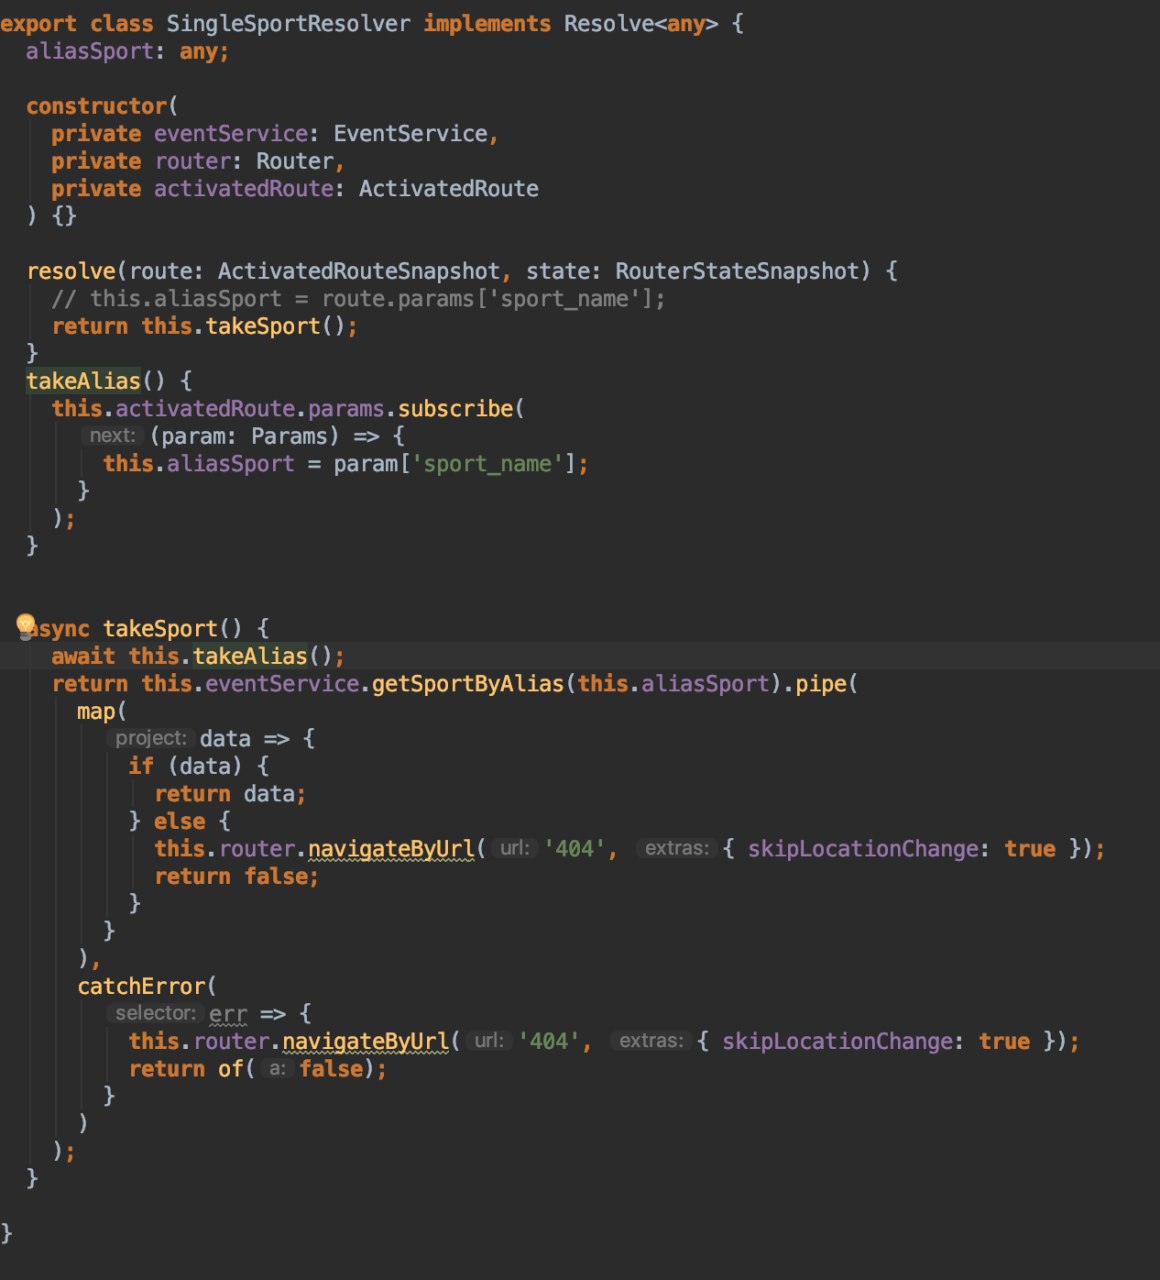Click the 'of' function in 'return of('
Viewport: 1160px width, 1280px height.
231,1069
